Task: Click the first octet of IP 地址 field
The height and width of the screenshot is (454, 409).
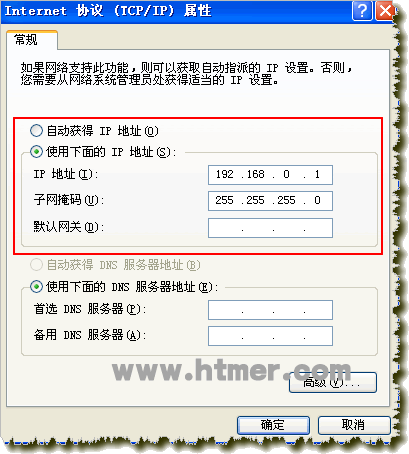Action: point(225,174)
